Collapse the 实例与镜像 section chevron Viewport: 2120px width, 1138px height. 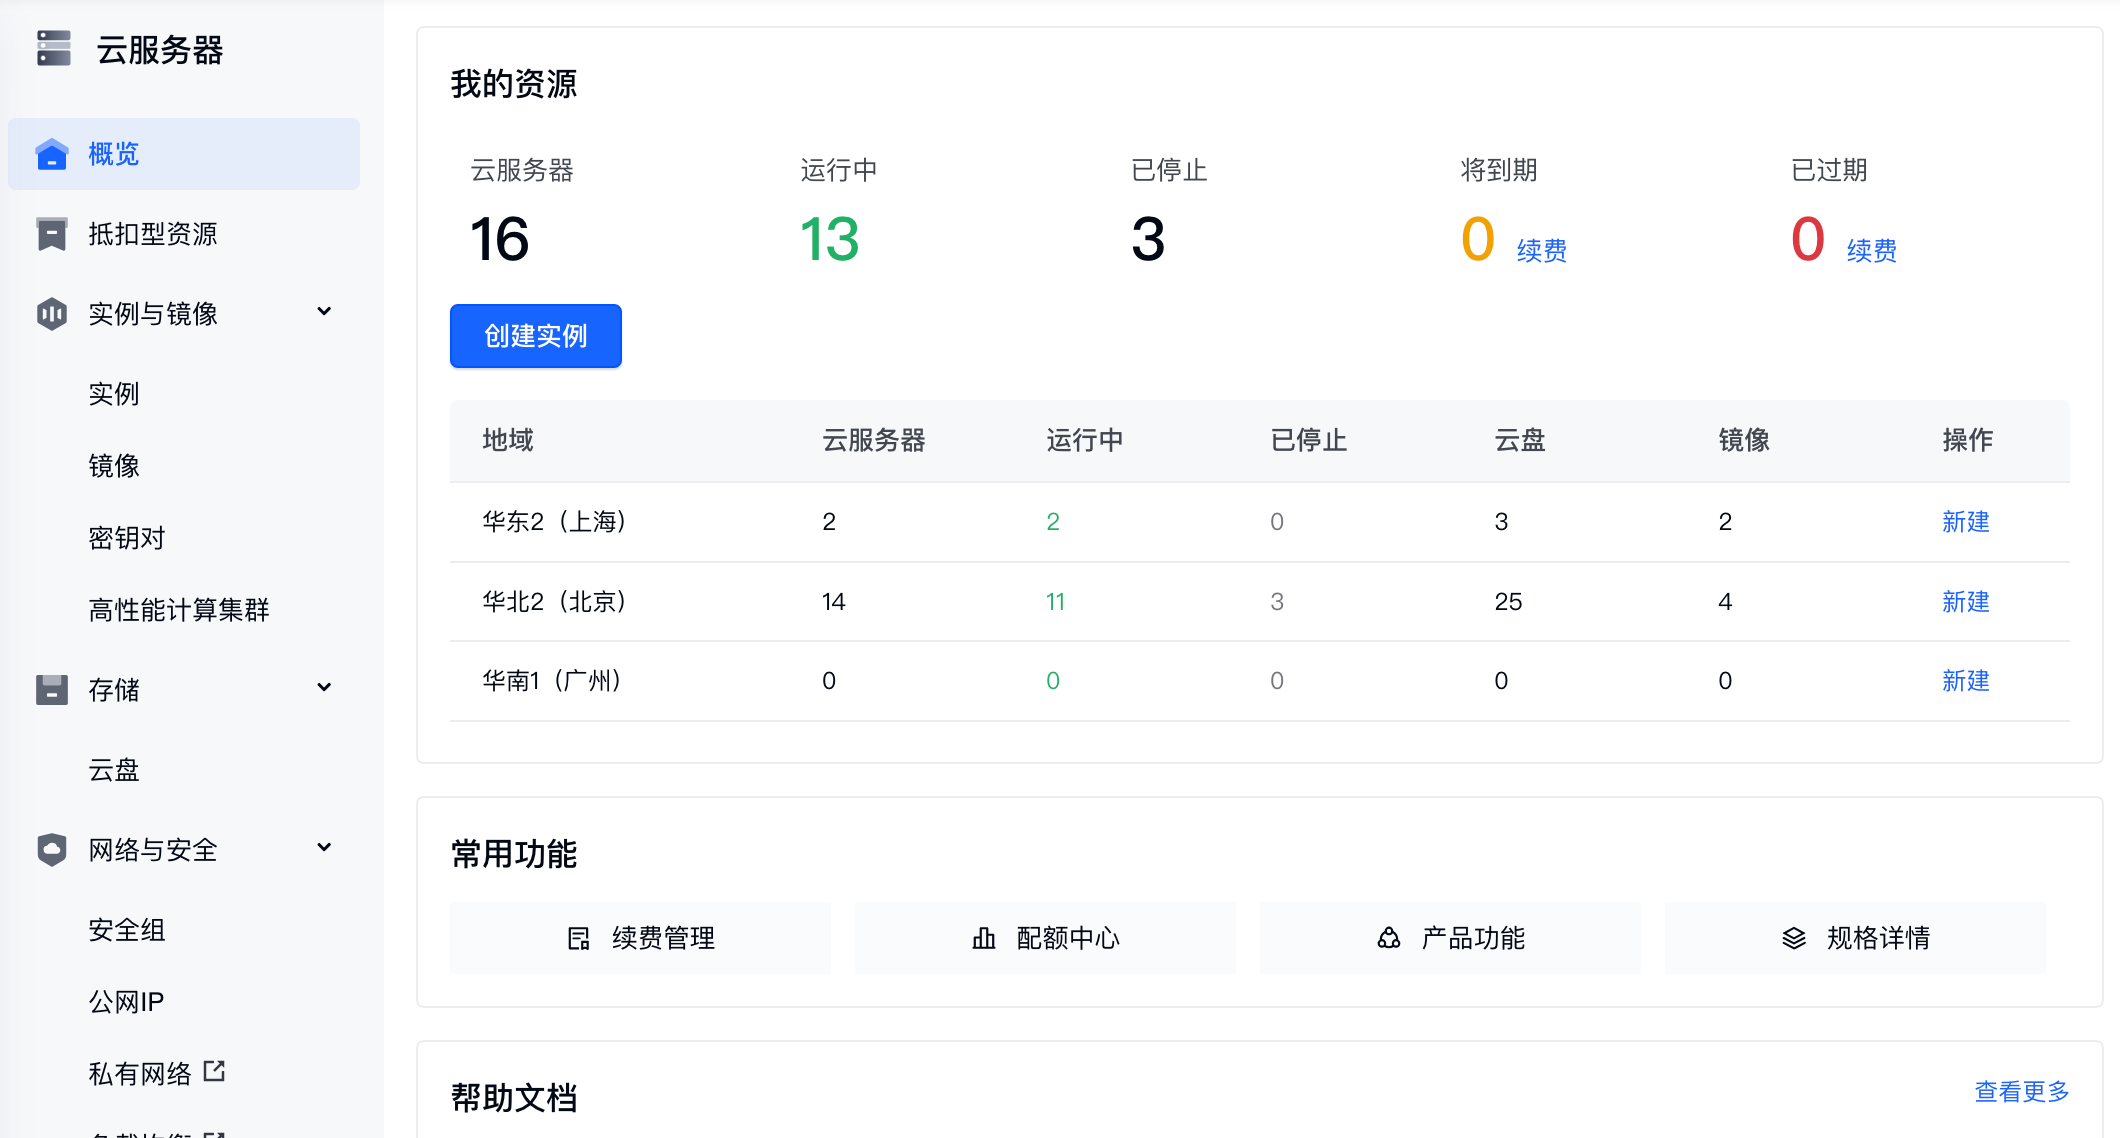click(x=324, y=312)
